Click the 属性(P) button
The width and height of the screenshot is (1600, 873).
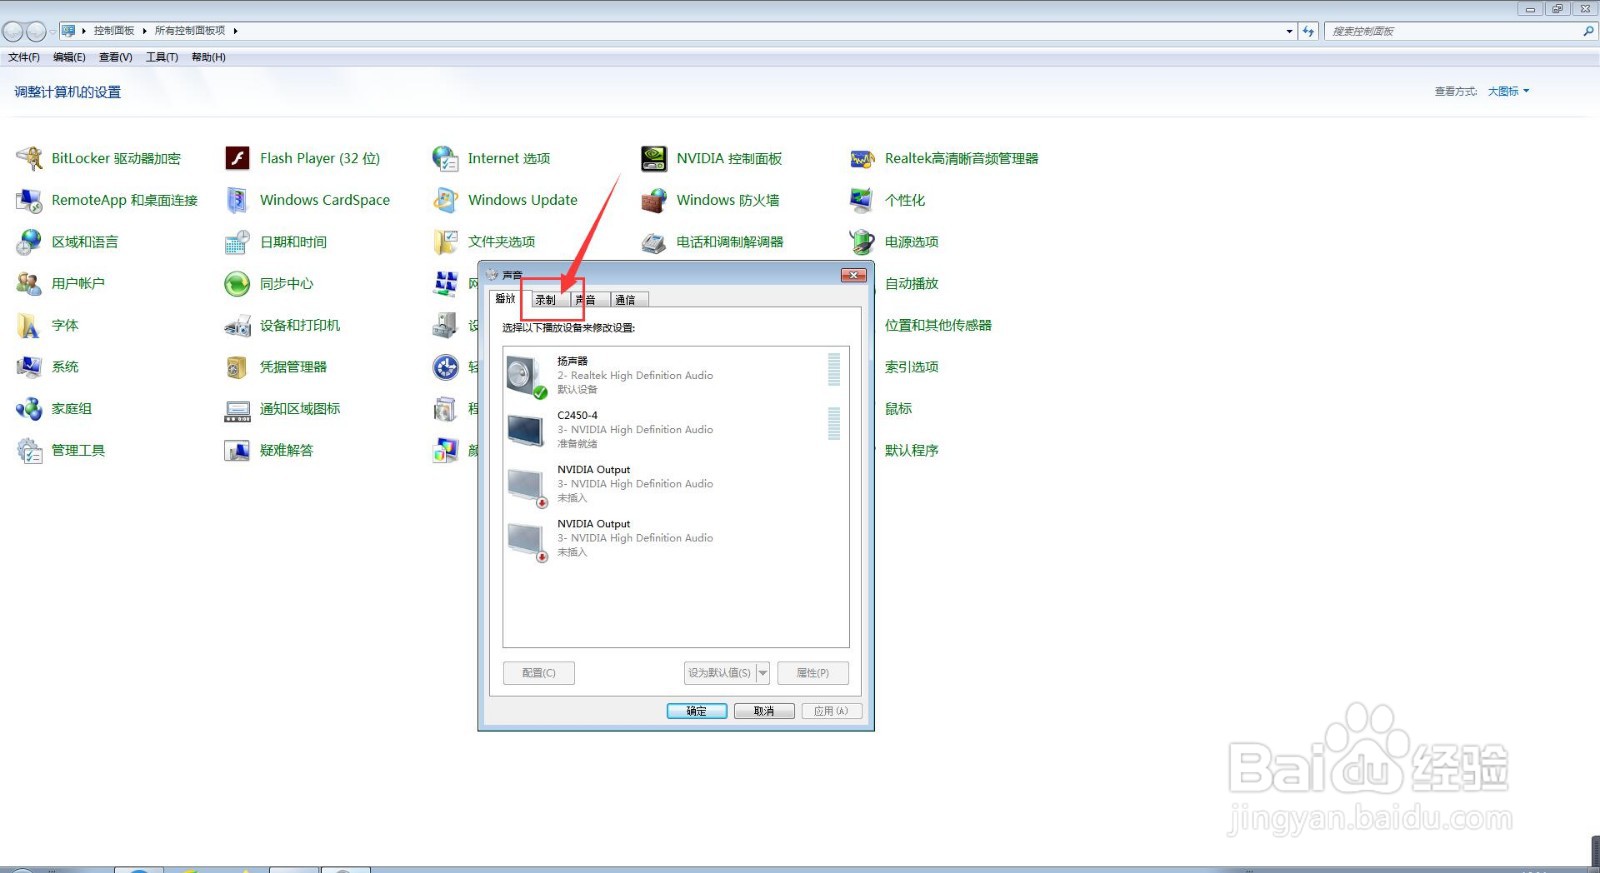point(813,673)
